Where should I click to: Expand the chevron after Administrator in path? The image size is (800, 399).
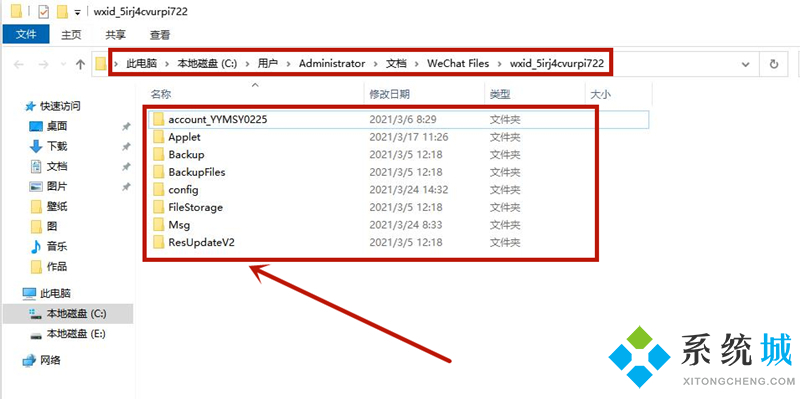[x=376, y=64]
